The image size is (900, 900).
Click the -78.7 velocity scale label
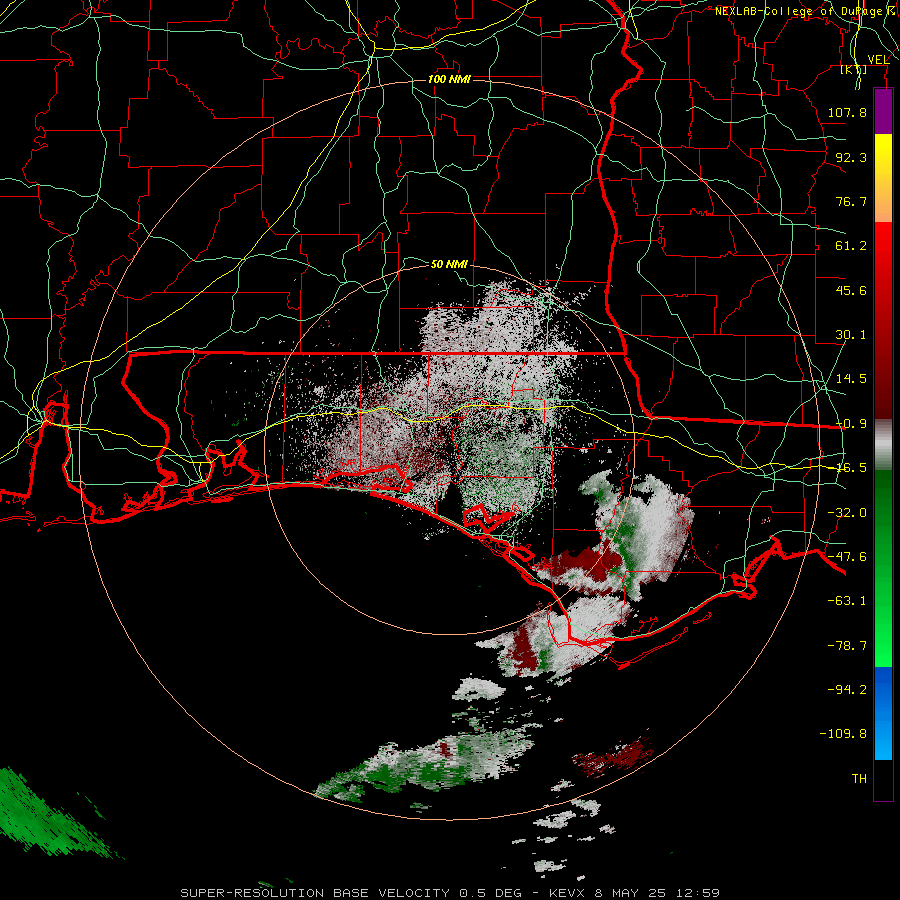(x=847, y=646)
